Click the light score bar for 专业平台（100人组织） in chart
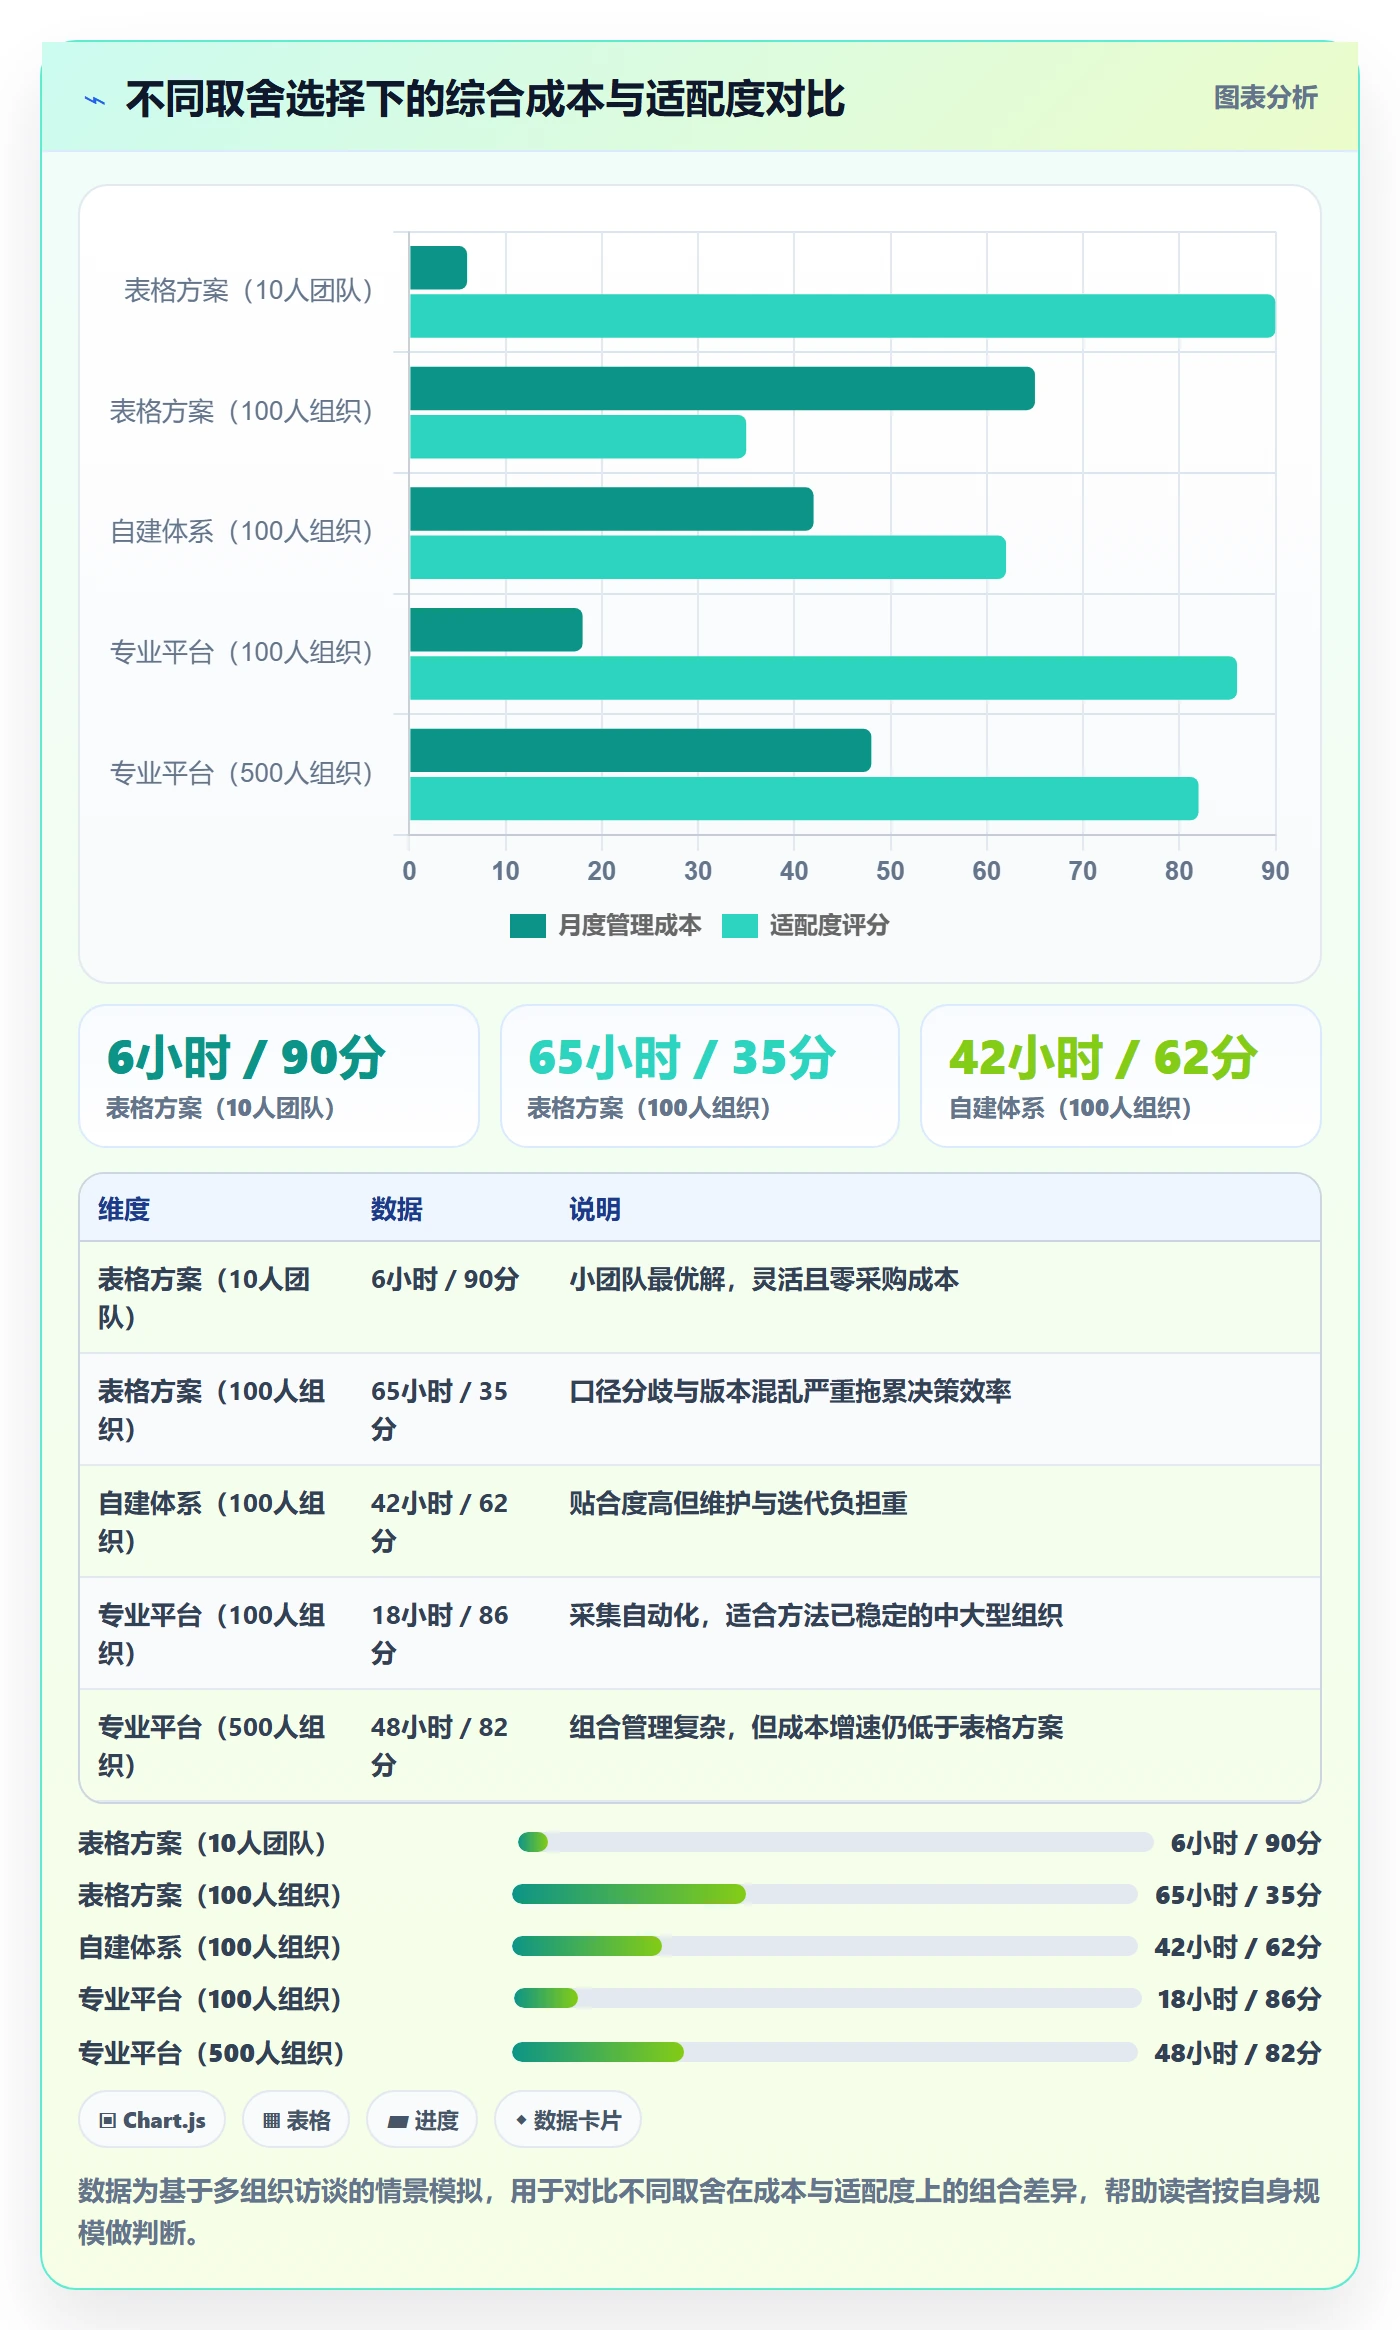The width and height of the screenshot is (1400, 2330). pos(823,678)
